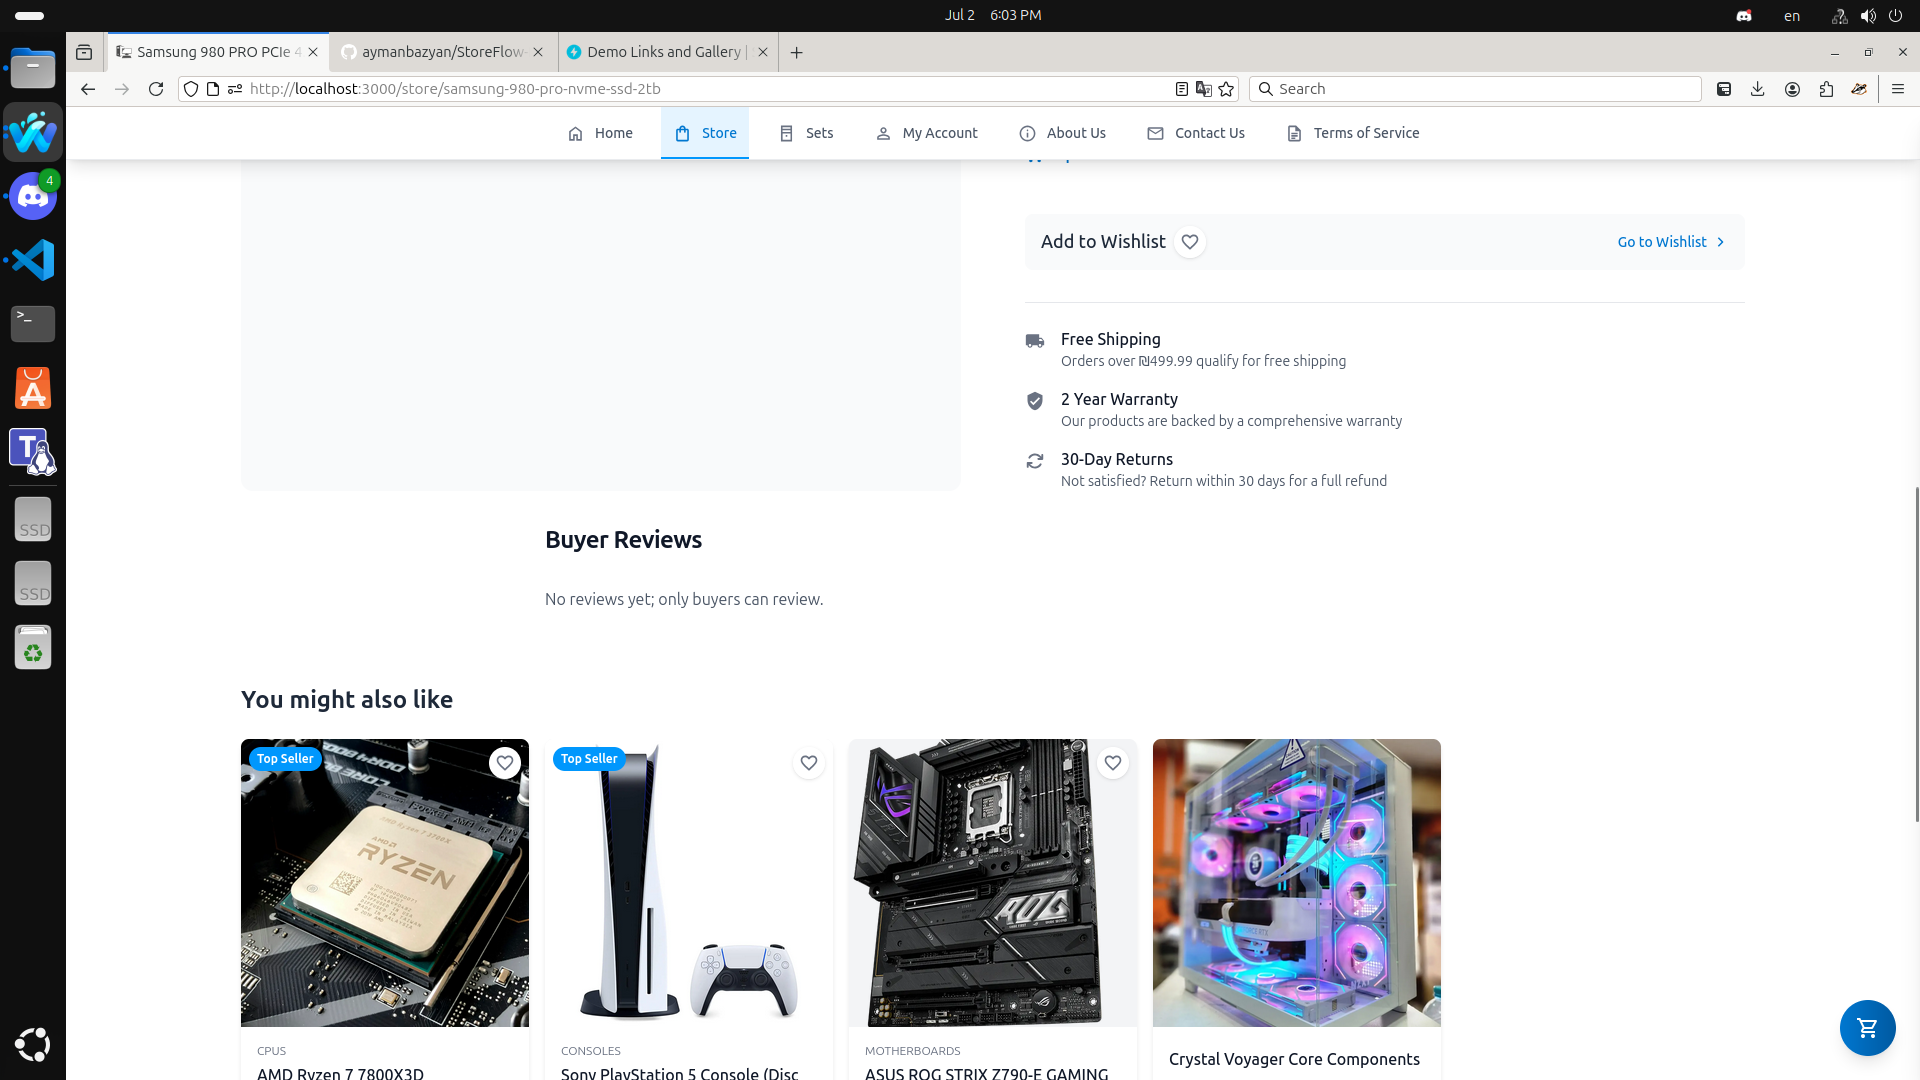Click the browser Back arrow
The image size is (1920, 1080).
point(88,89)
